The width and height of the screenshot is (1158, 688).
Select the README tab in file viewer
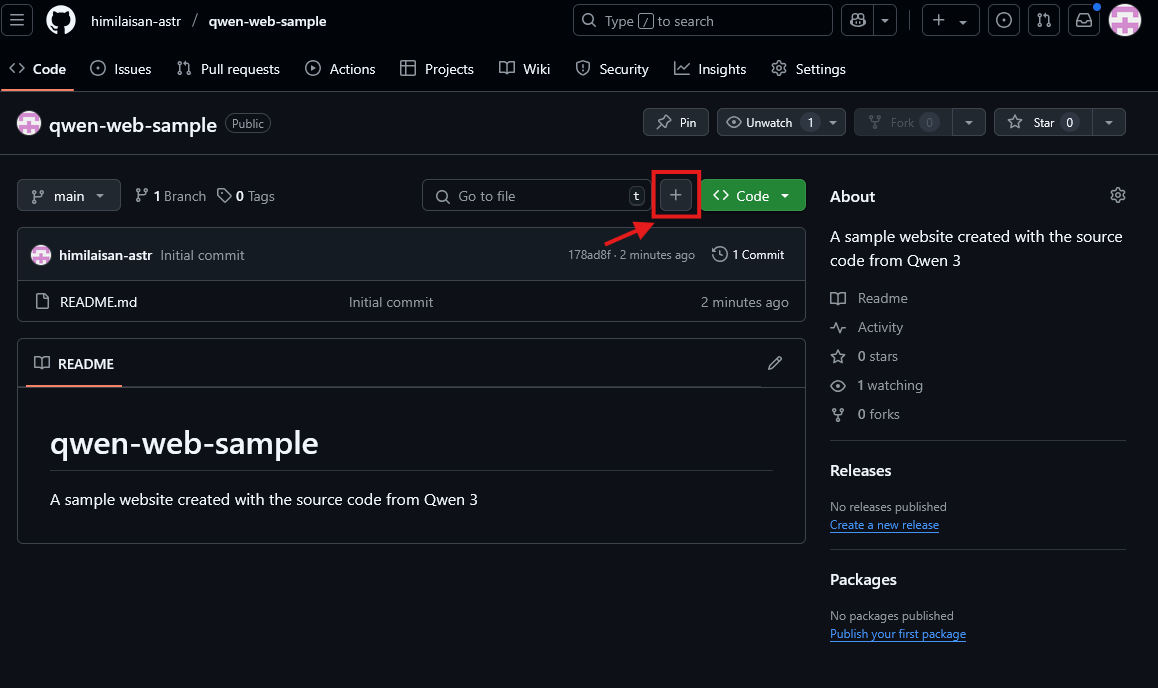[74, 363]
